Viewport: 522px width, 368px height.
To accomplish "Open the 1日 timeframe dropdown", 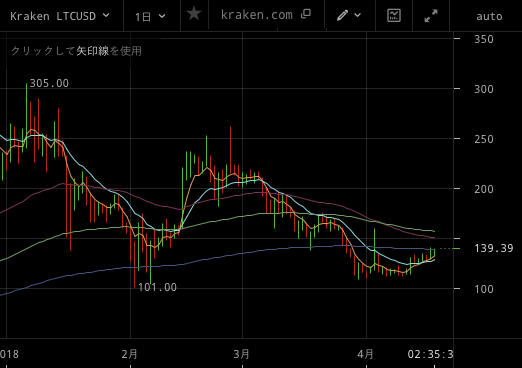I will (150, 16).
